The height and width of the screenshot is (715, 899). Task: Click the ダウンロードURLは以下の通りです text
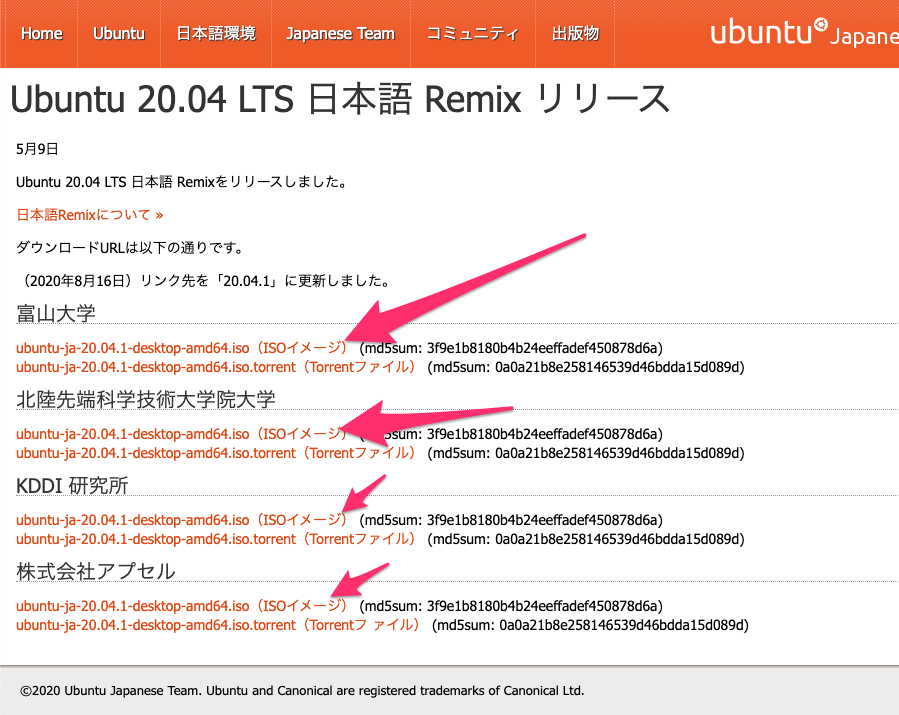pyautogui.click(x=131, y=248)
